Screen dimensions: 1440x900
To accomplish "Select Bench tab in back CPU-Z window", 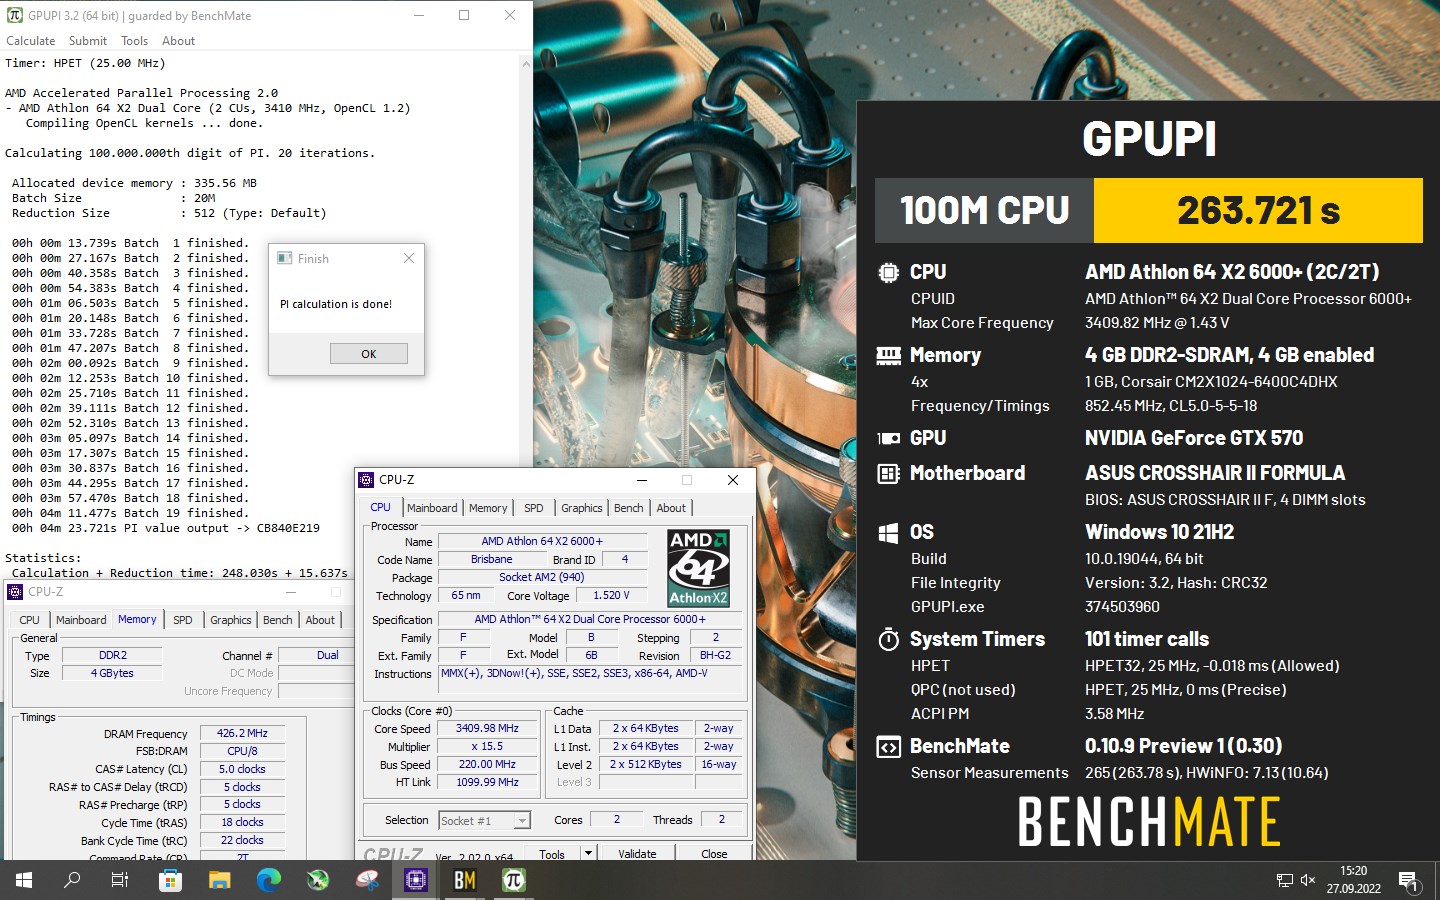I will (x=277, y=620).
